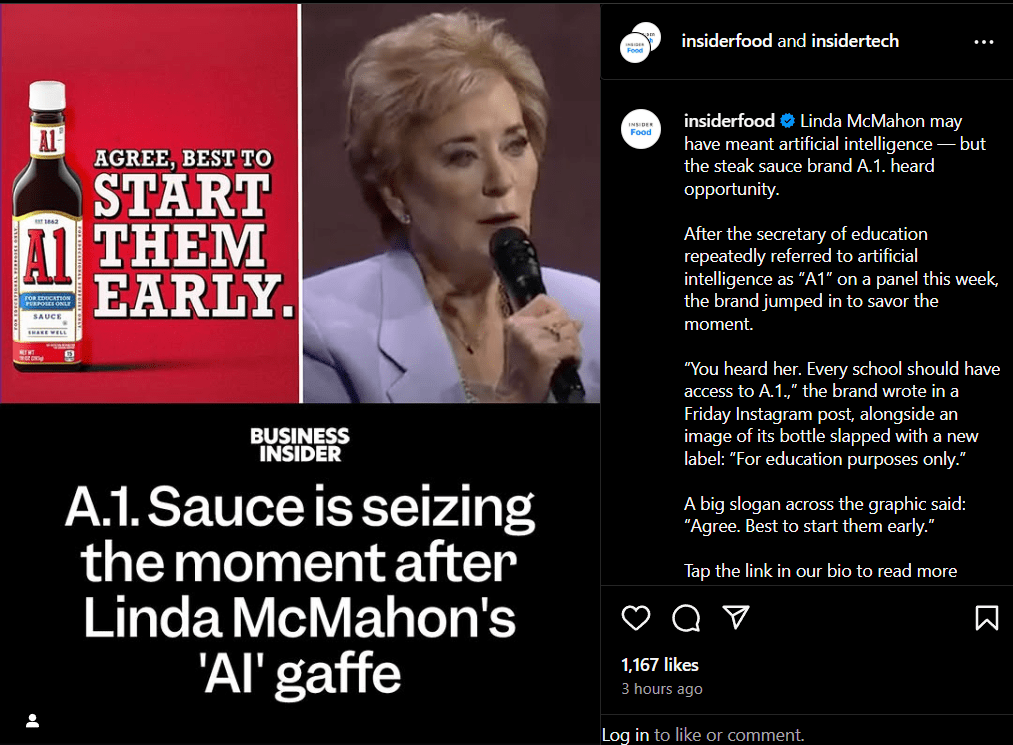
Task: Like the post with the heart icon
Action: pyautogui.click(x=636, y=618)
